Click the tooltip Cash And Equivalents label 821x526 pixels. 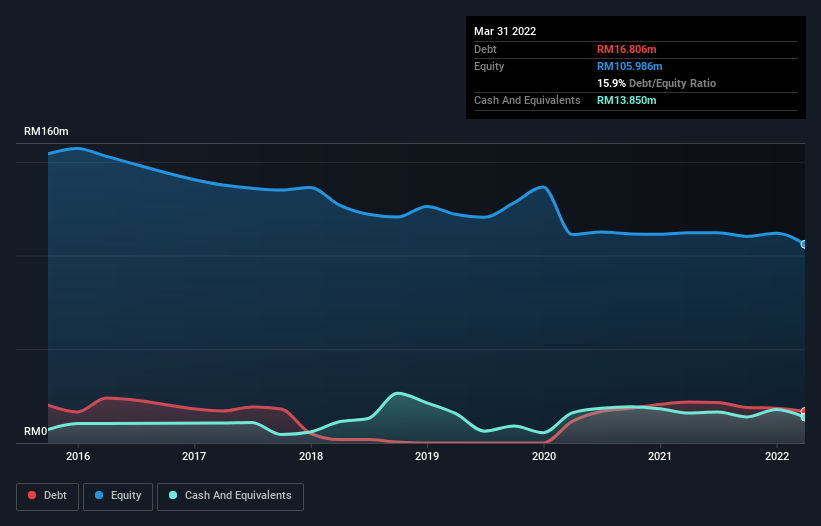point(527,100)
